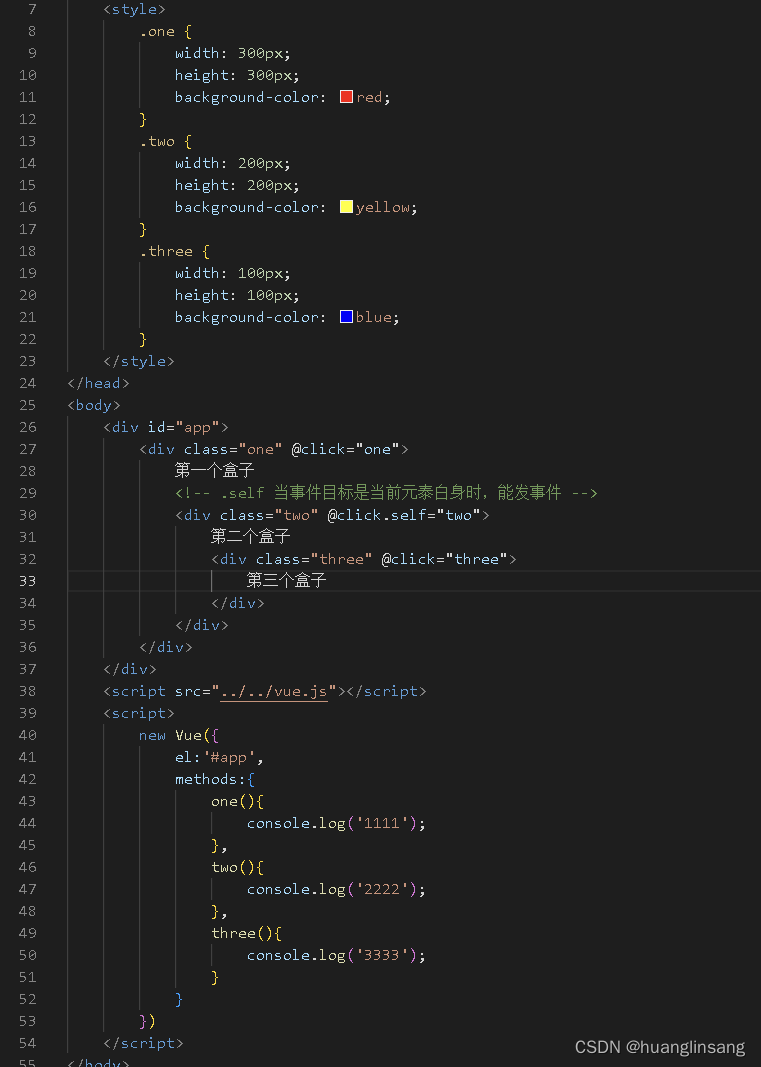The width and height of the screenshot is (761, 1067).
Task: Click the '.three {' CSS selector
Action: 174,251
